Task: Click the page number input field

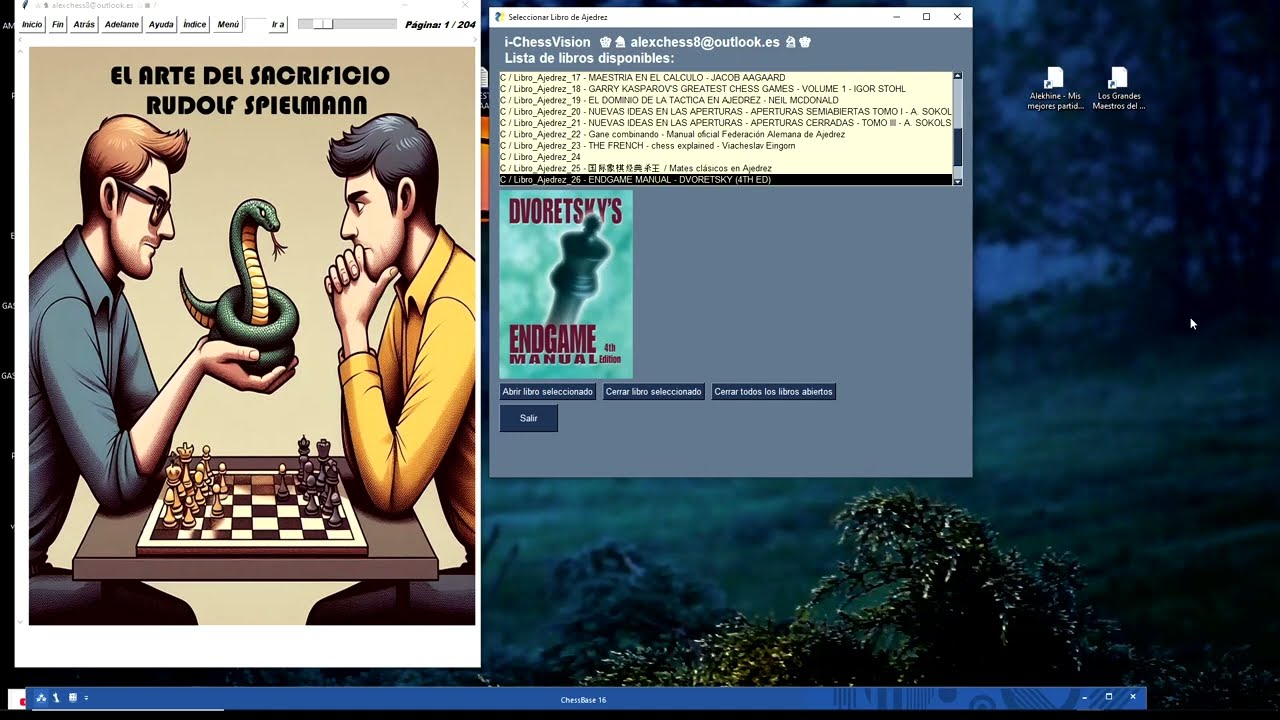Action: pos(256,24)
